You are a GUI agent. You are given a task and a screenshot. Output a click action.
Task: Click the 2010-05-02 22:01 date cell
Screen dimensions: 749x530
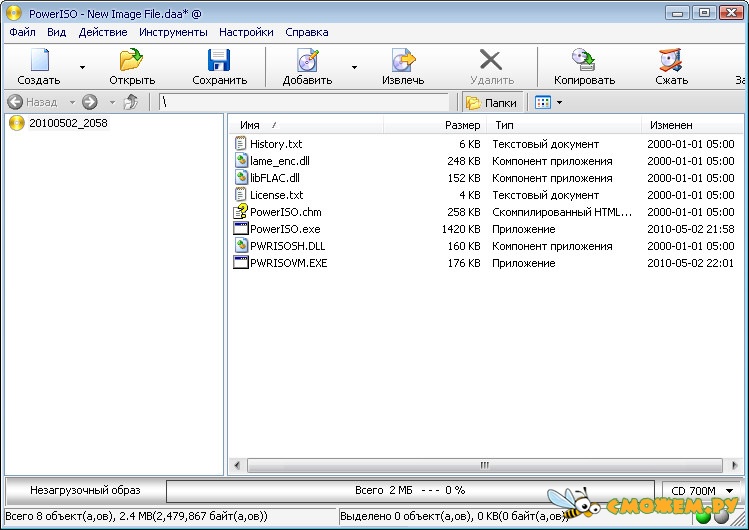690,263
